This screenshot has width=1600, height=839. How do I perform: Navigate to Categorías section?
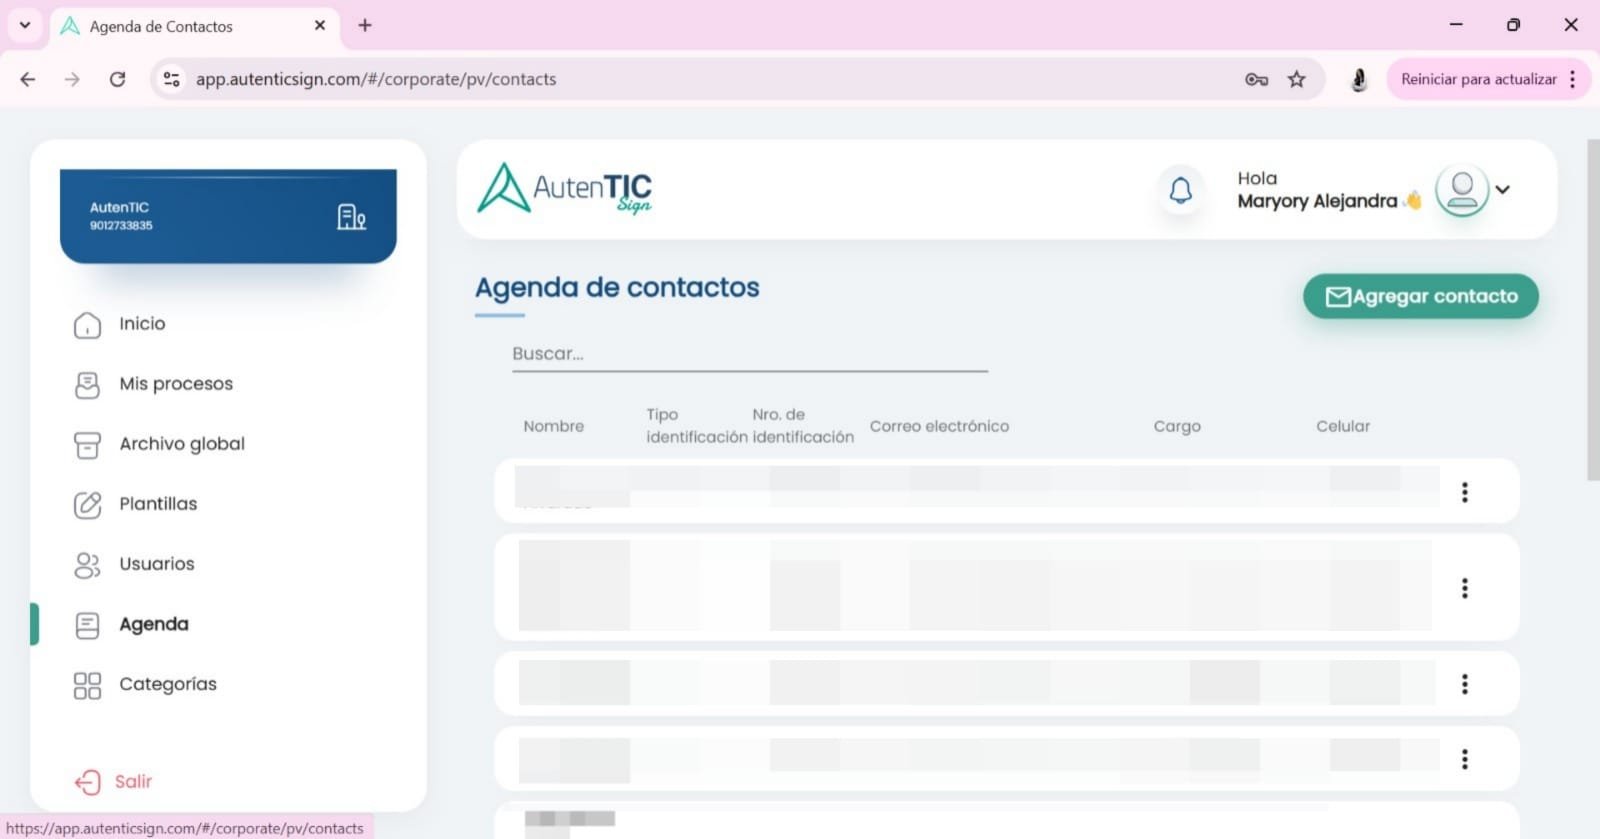point(167,684)
